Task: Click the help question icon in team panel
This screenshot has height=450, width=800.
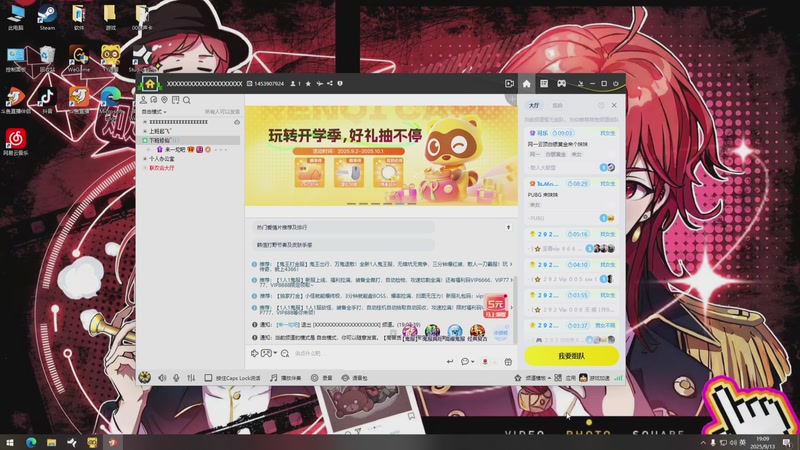Action: pyautogui.click(x=601, y=105)
